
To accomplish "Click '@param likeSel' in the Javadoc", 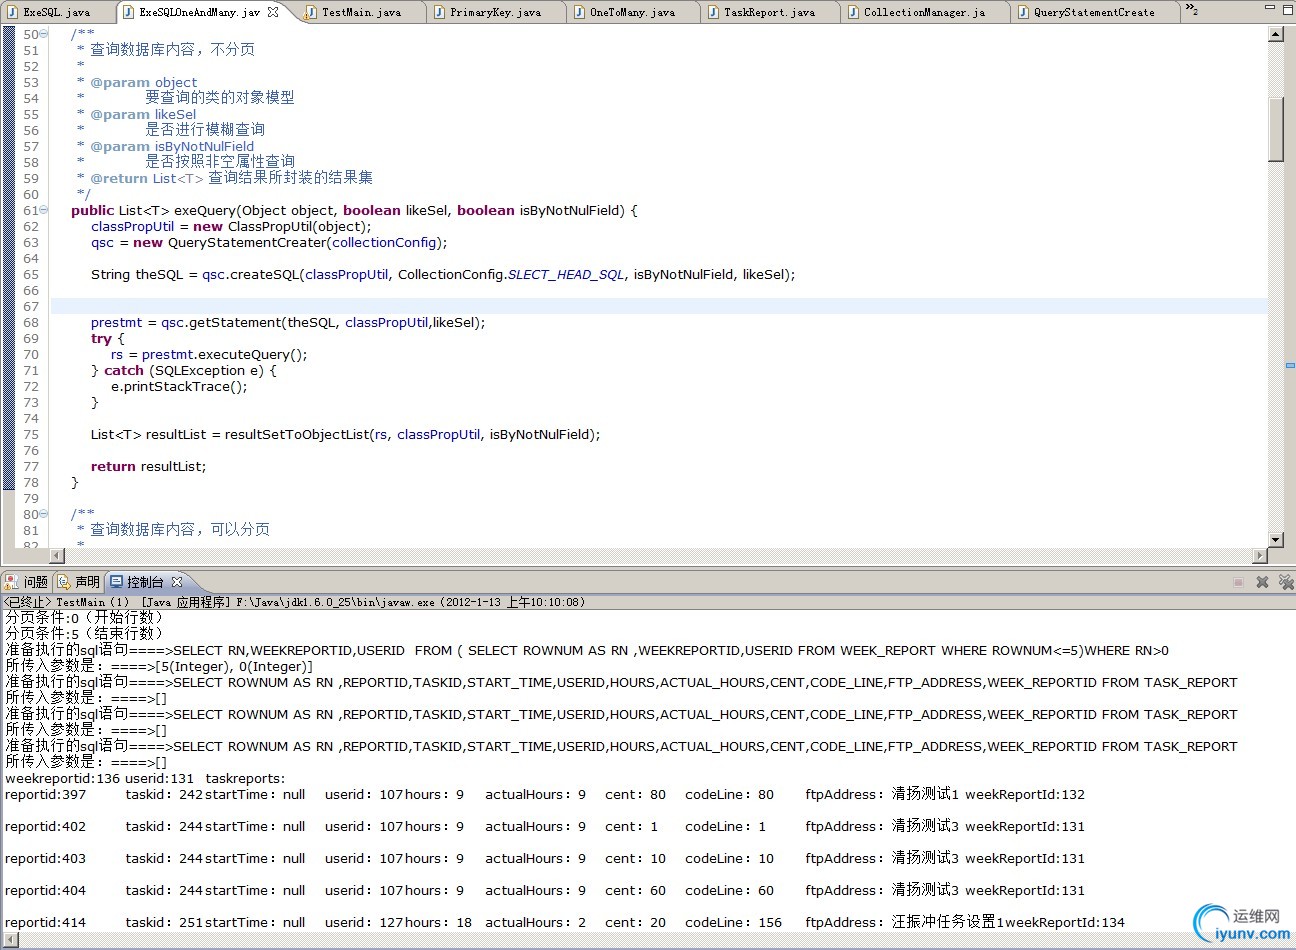I will (143, 114).
